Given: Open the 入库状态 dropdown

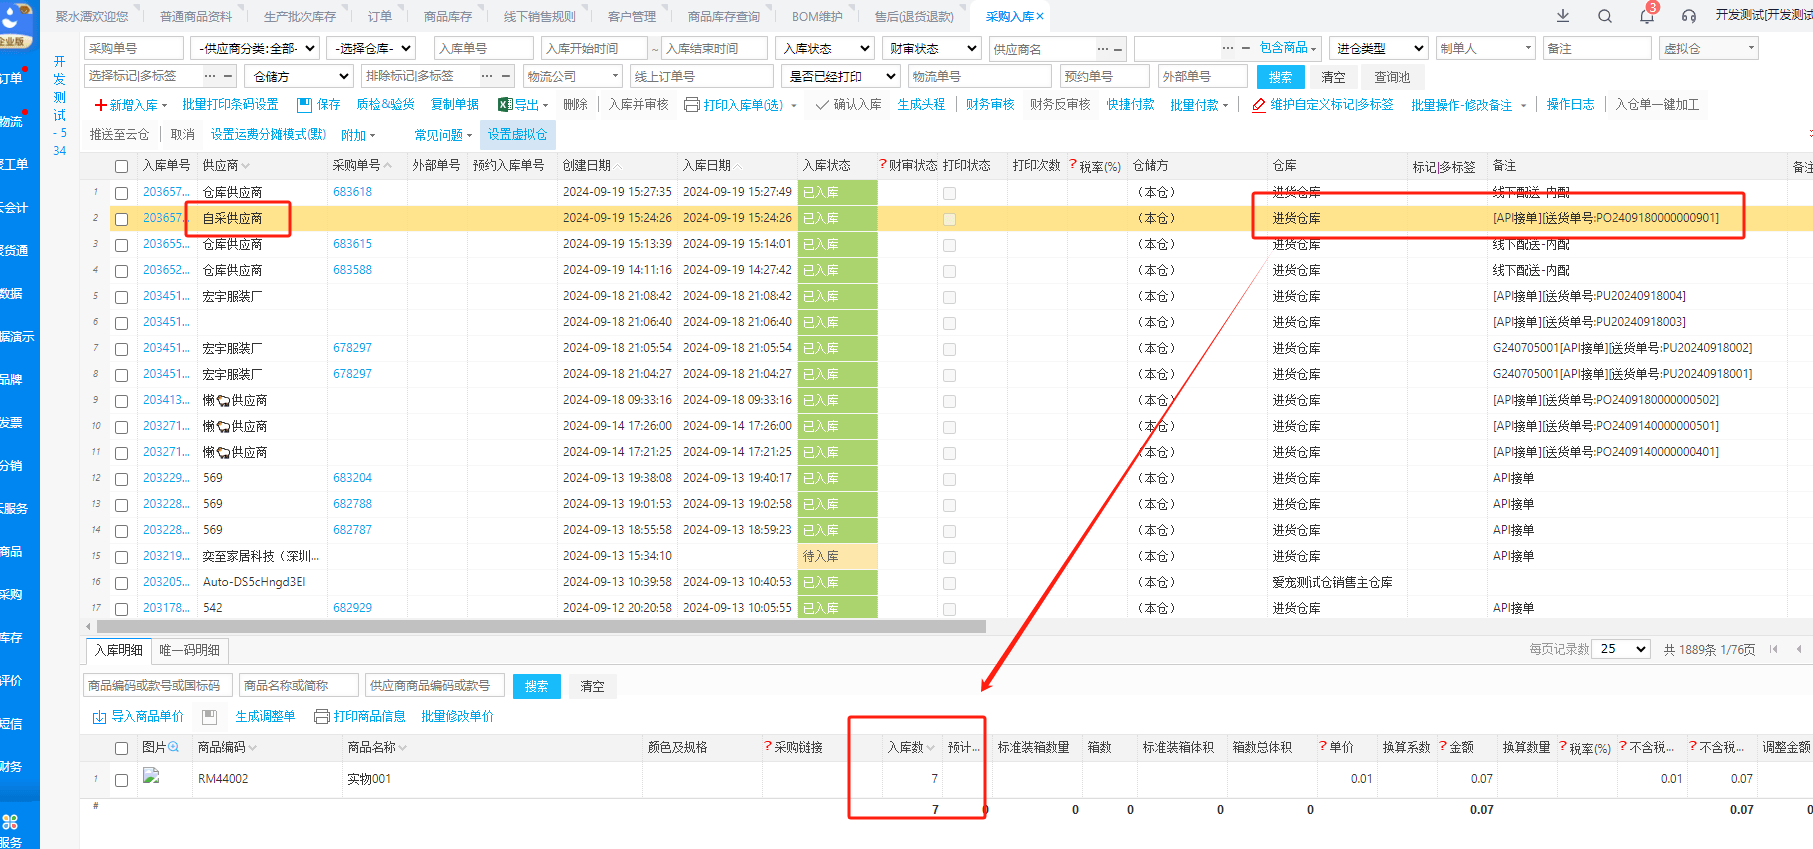Looking at the screenshot, I should pos(826,48).
